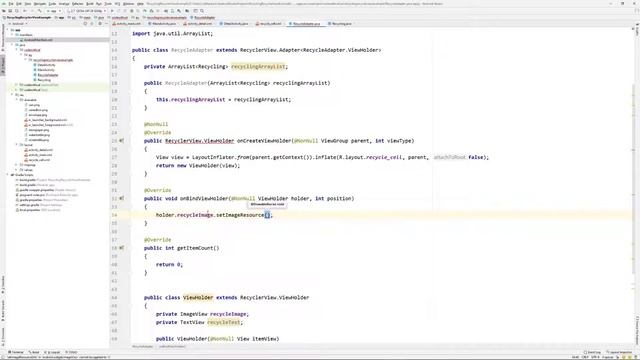Select envelope.png in drawable folder
Viewport: 640px width, 360px height.
click(x=36, y=115)
